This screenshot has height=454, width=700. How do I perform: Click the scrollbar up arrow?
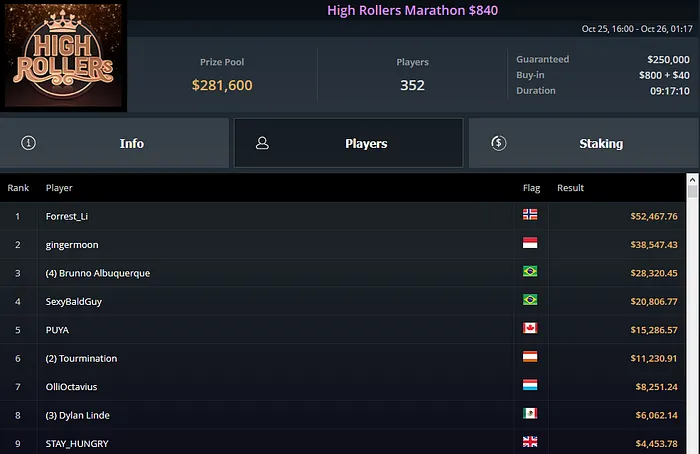click(692, 180)
